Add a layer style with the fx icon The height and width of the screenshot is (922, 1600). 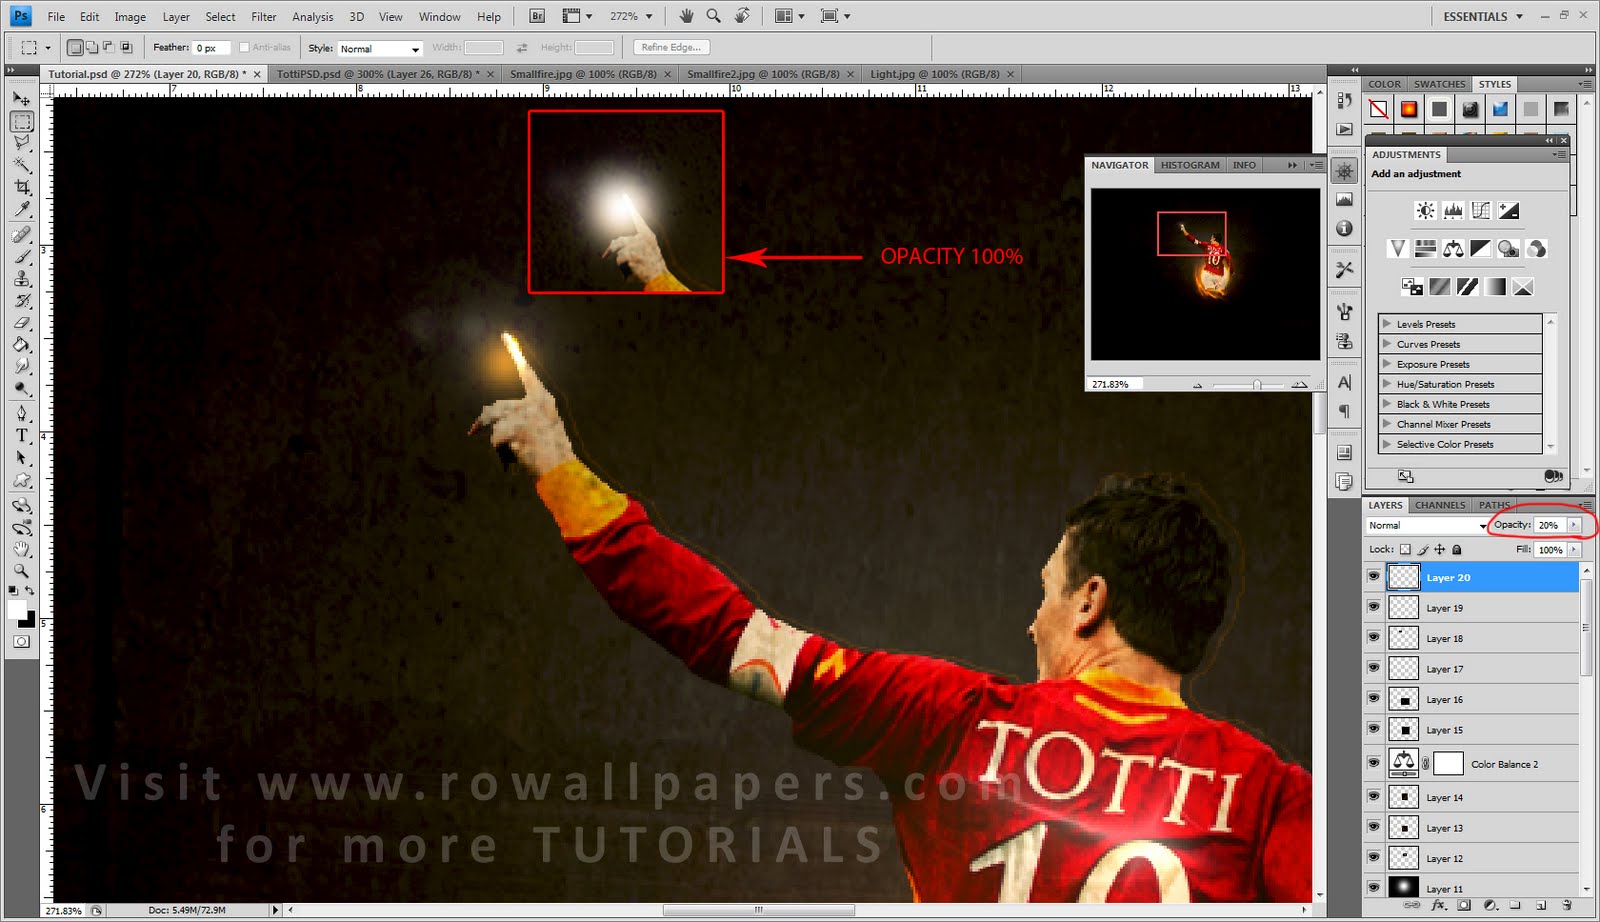tap(1439, 905)
